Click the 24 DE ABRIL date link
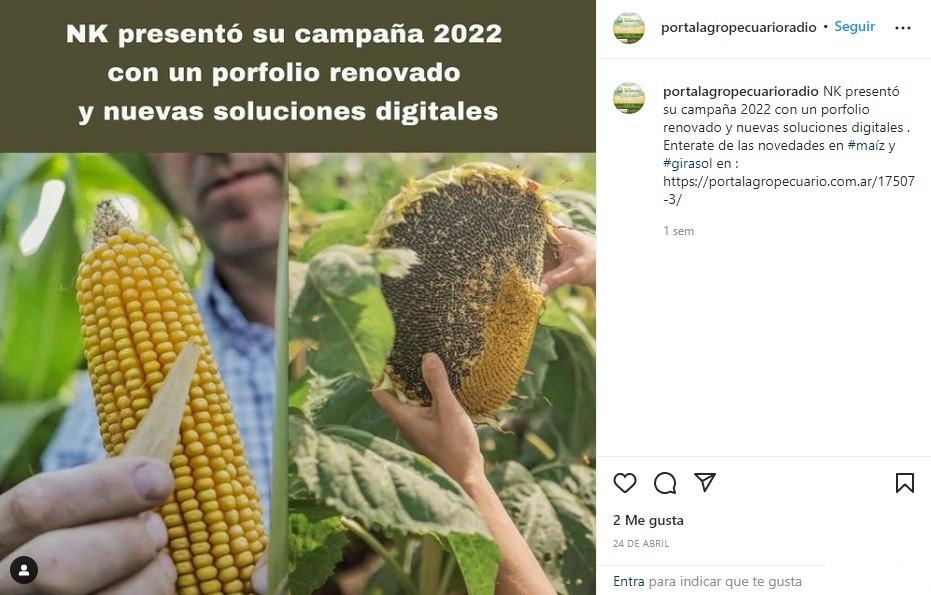 point(641,543)
